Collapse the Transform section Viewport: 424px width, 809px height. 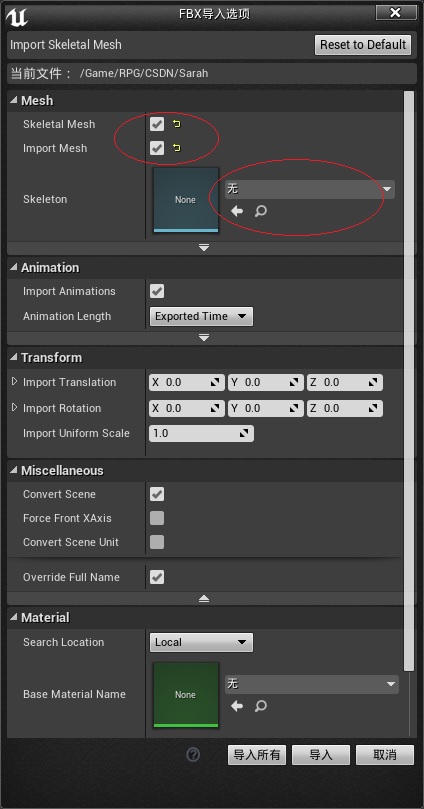pyautogui.click(x=13, y=358)
